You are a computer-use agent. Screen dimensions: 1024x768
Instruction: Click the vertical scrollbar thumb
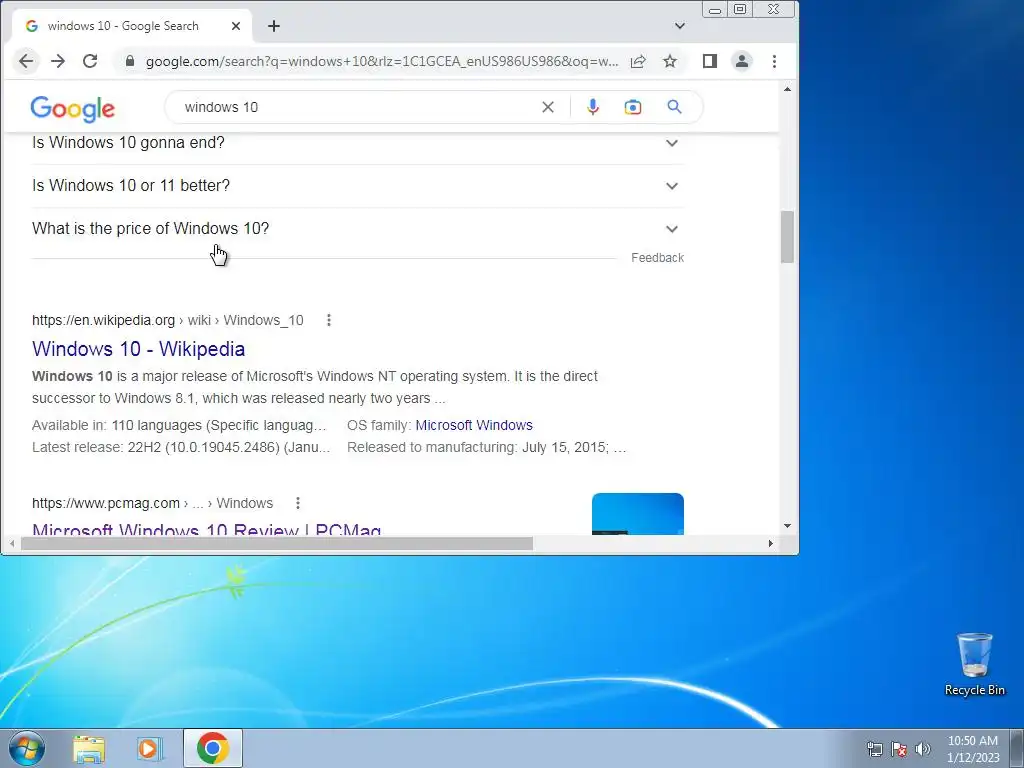click(x=788, y=237)
